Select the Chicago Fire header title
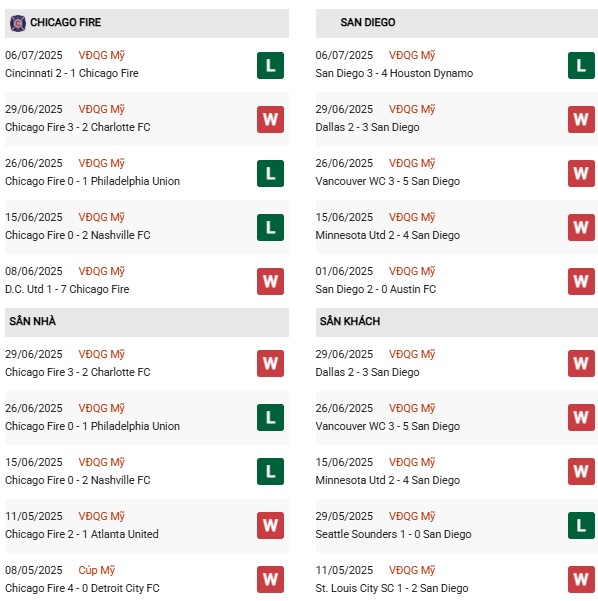This screenshot has width=598, height=601. [x=66, y=23]
